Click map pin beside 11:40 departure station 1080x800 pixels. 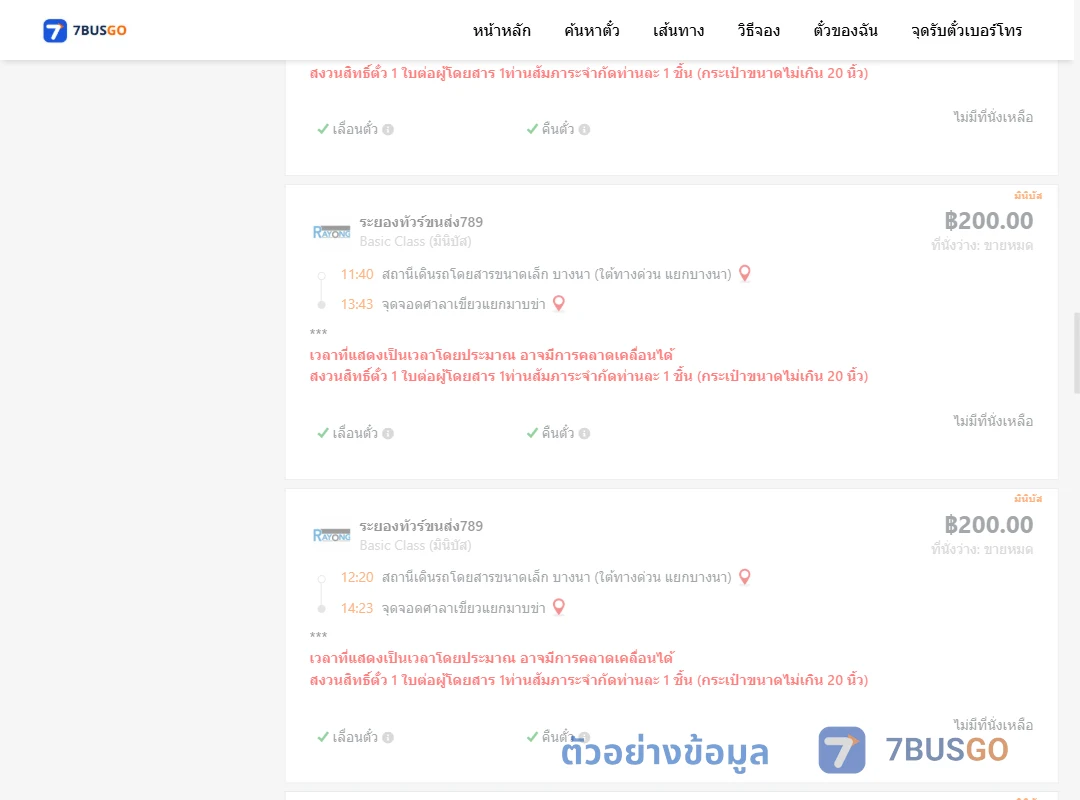745,274
